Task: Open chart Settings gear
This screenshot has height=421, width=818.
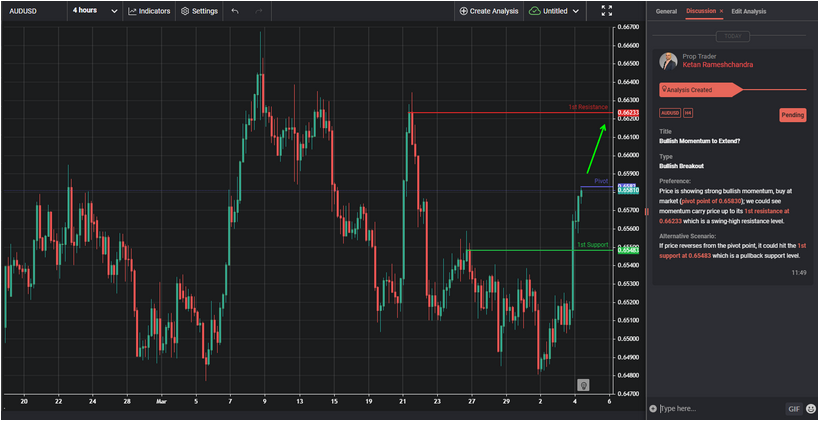Action: (199, 11)
